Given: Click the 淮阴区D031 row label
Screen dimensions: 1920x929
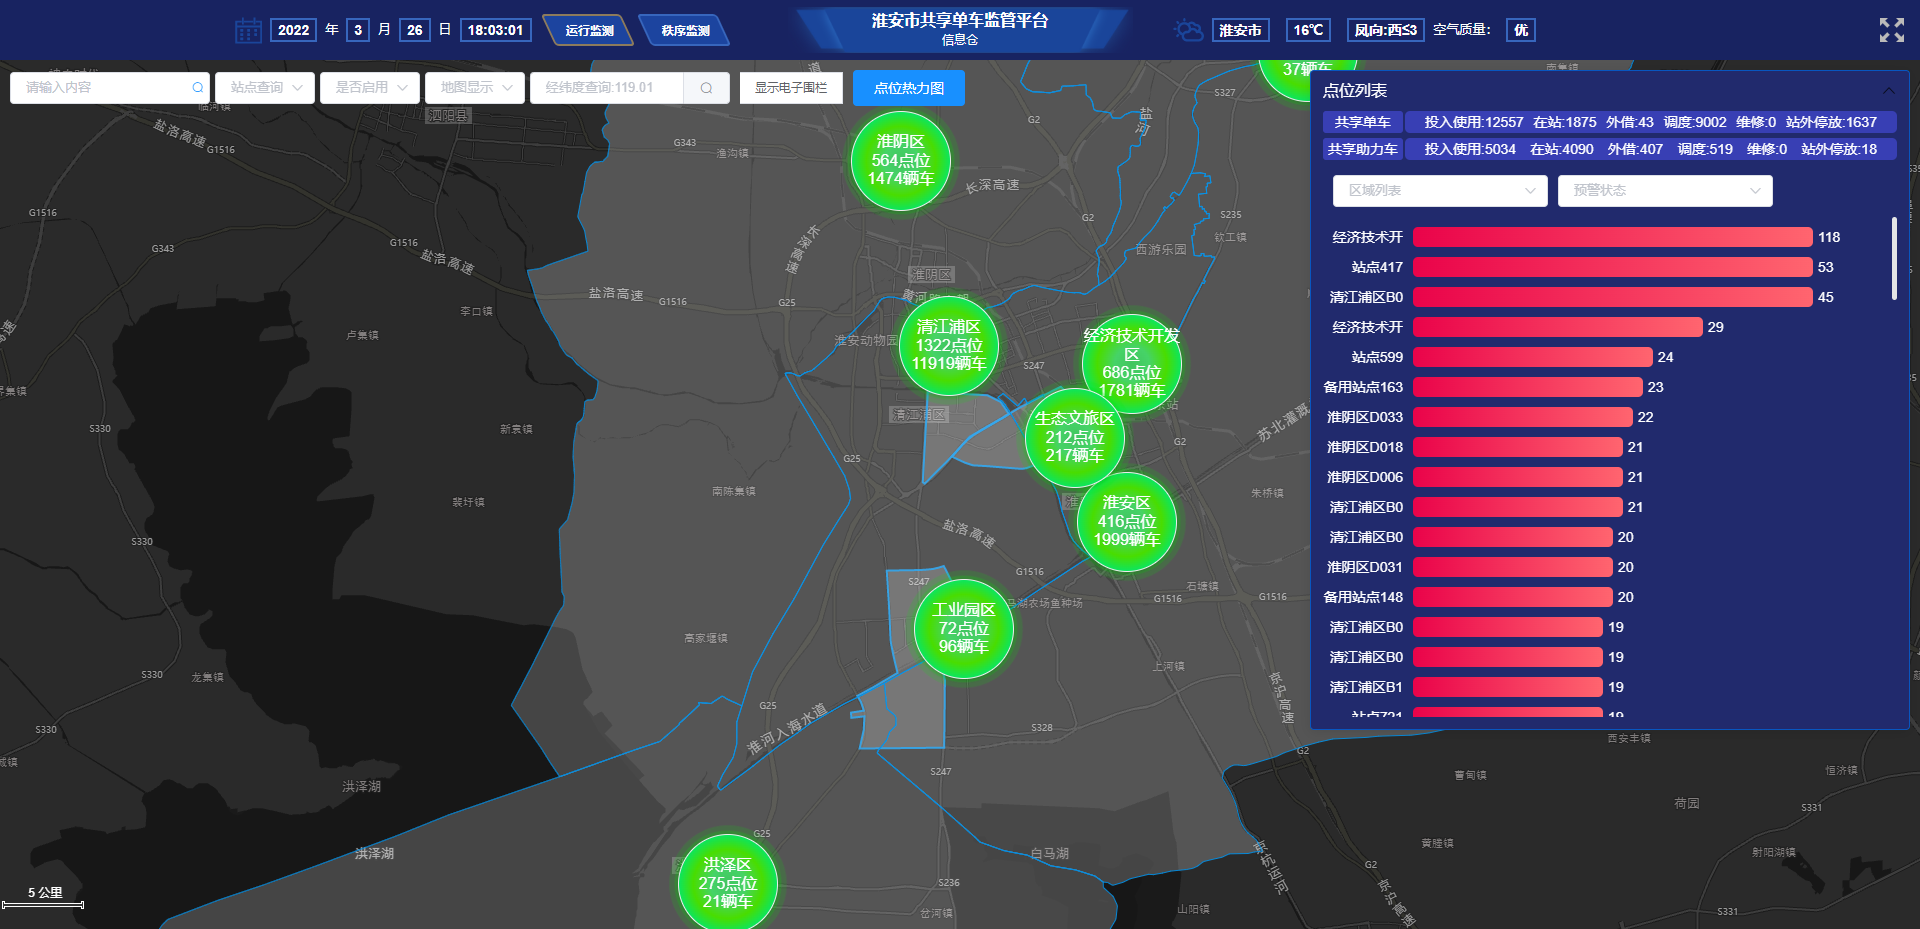Looking at the screenshot, I should click(1365, 567).
